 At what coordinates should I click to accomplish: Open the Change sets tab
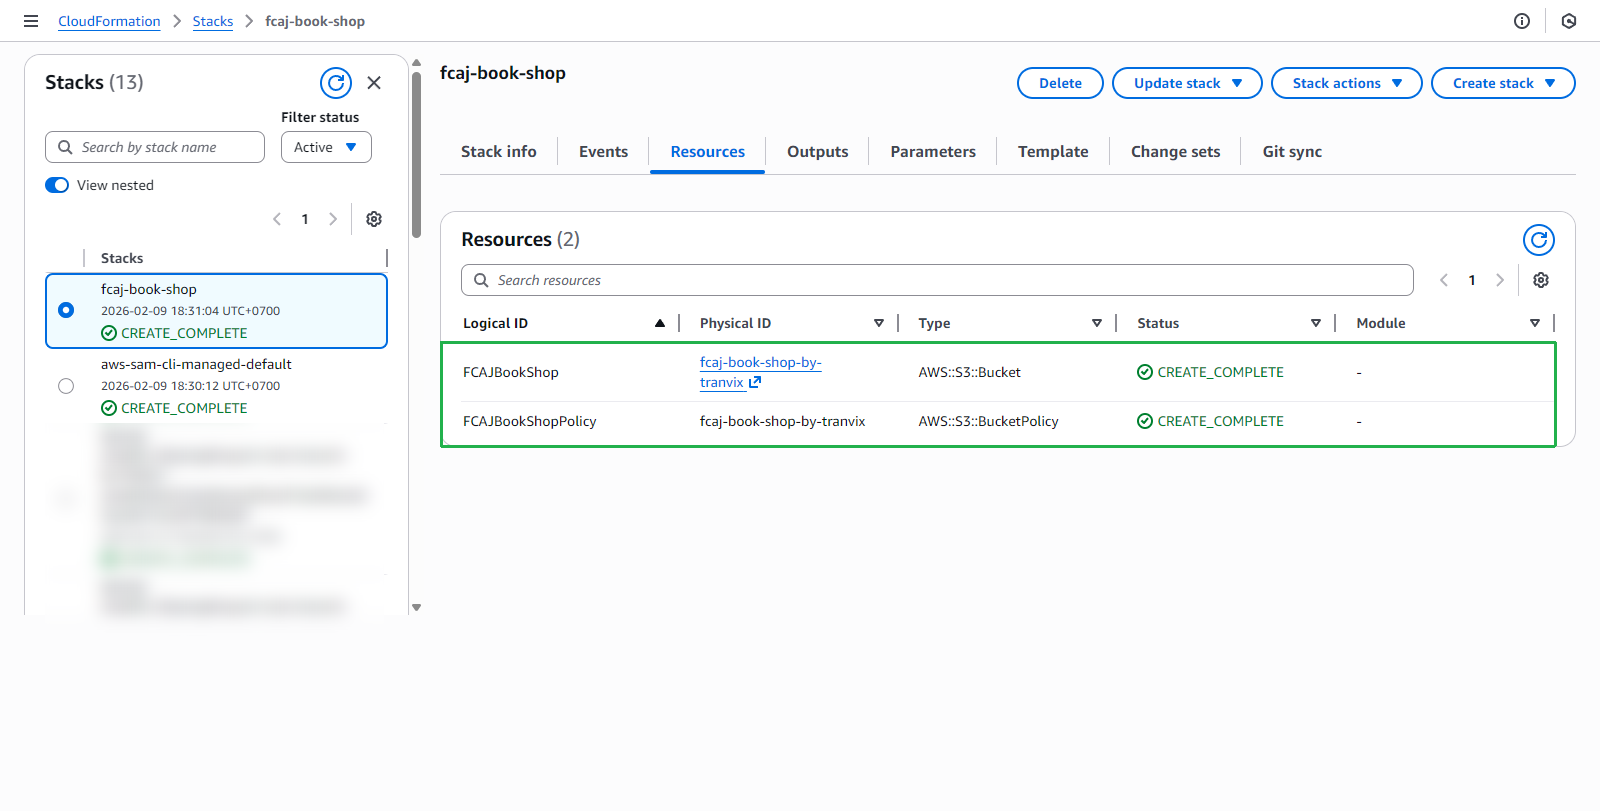pyautogui.click(x=1176, y=152)
